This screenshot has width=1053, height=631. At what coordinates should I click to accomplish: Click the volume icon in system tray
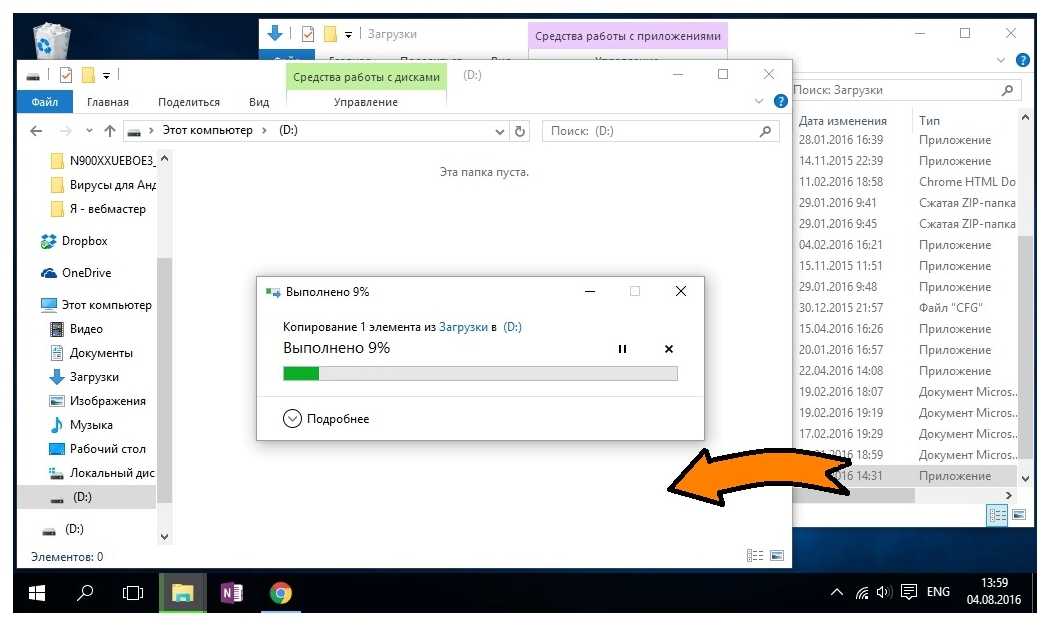pyautogui.click(x=883, y=593)
